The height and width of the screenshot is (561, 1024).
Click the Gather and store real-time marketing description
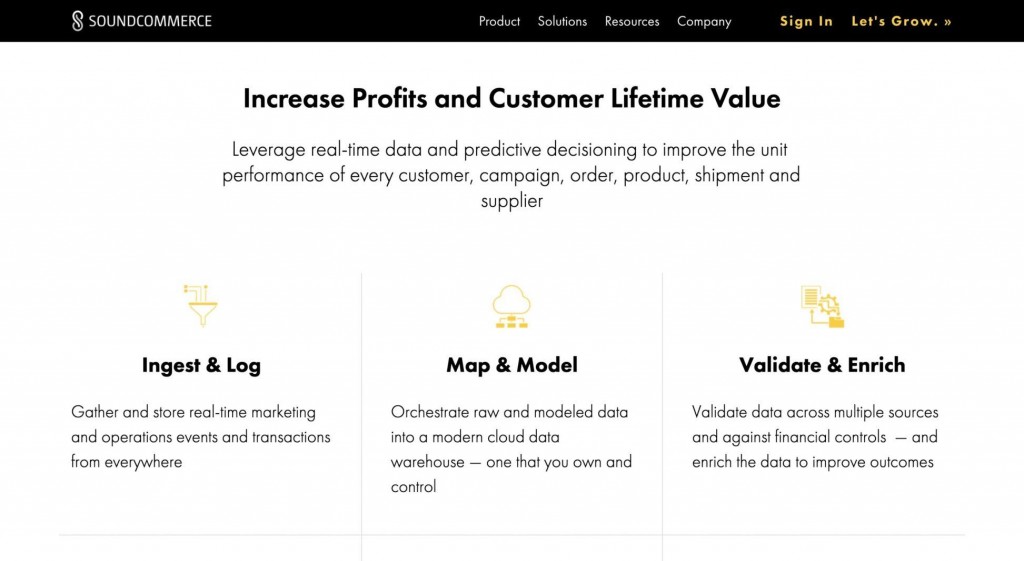click(x=200, y=437)
